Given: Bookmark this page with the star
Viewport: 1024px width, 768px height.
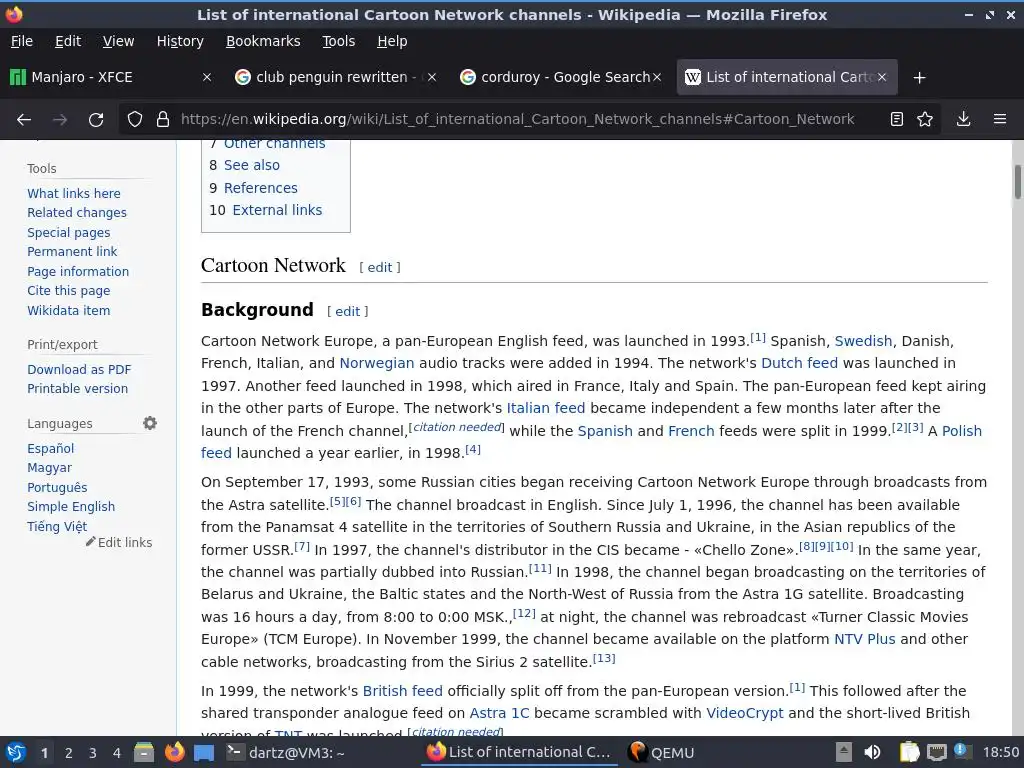Looking at the screenshot, I should pyautogui.click(x=925, y=119).
